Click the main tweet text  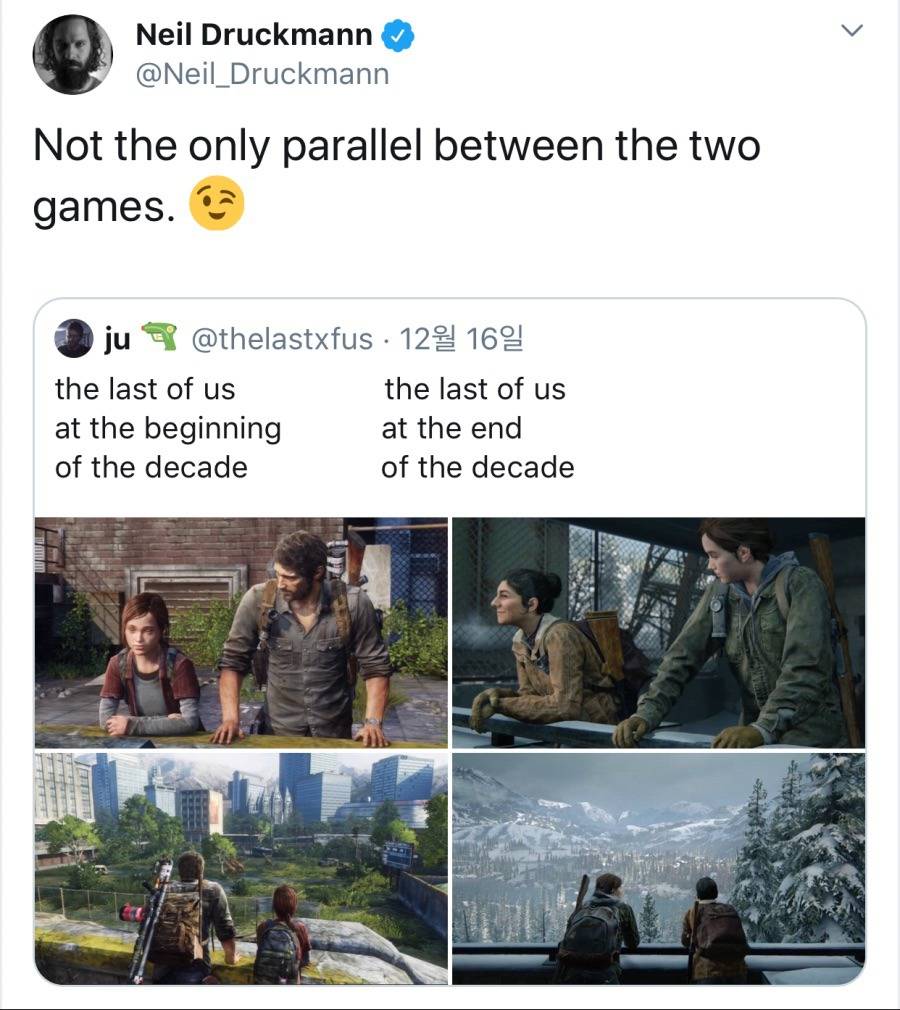point(397,176)
